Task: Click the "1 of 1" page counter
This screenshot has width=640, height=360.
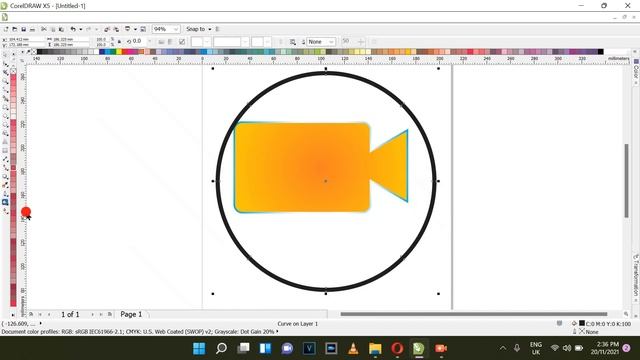Action: tap(70, 314)
